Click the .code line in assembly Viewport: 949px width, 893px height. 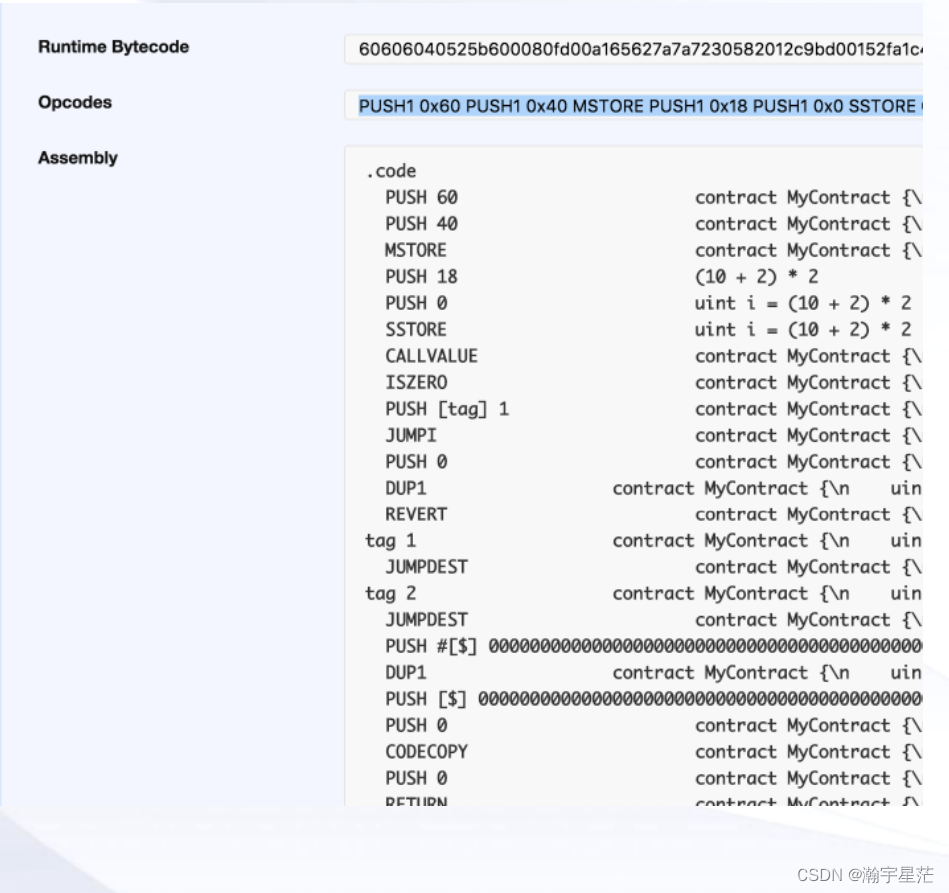click(x=391, y=171)
